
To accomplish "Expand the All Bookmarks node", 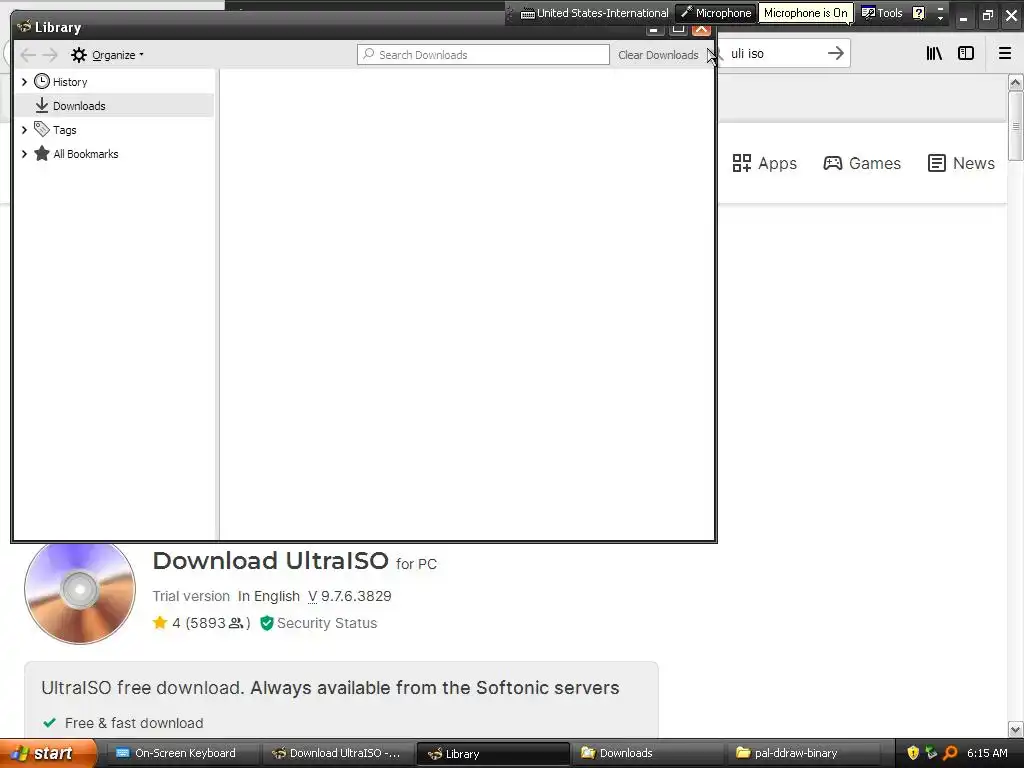I will point(24,154).
